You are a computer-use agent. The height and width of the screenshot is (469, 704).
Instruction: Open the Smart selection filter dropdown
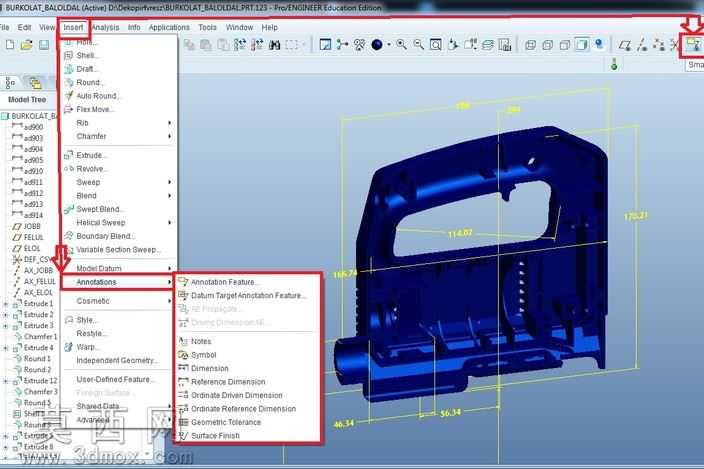point(695,65)
